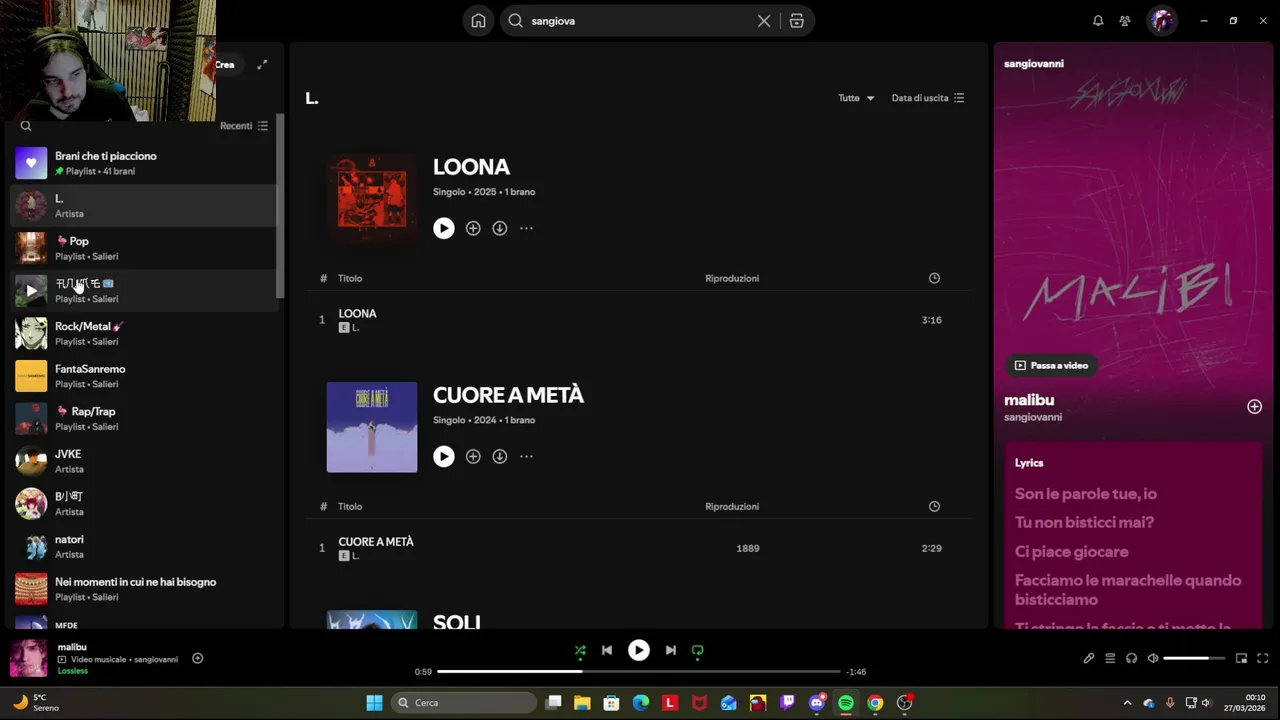Open LOONA album cover
The height and width of the screenshot is (720, 1280).
pos(372,199)
